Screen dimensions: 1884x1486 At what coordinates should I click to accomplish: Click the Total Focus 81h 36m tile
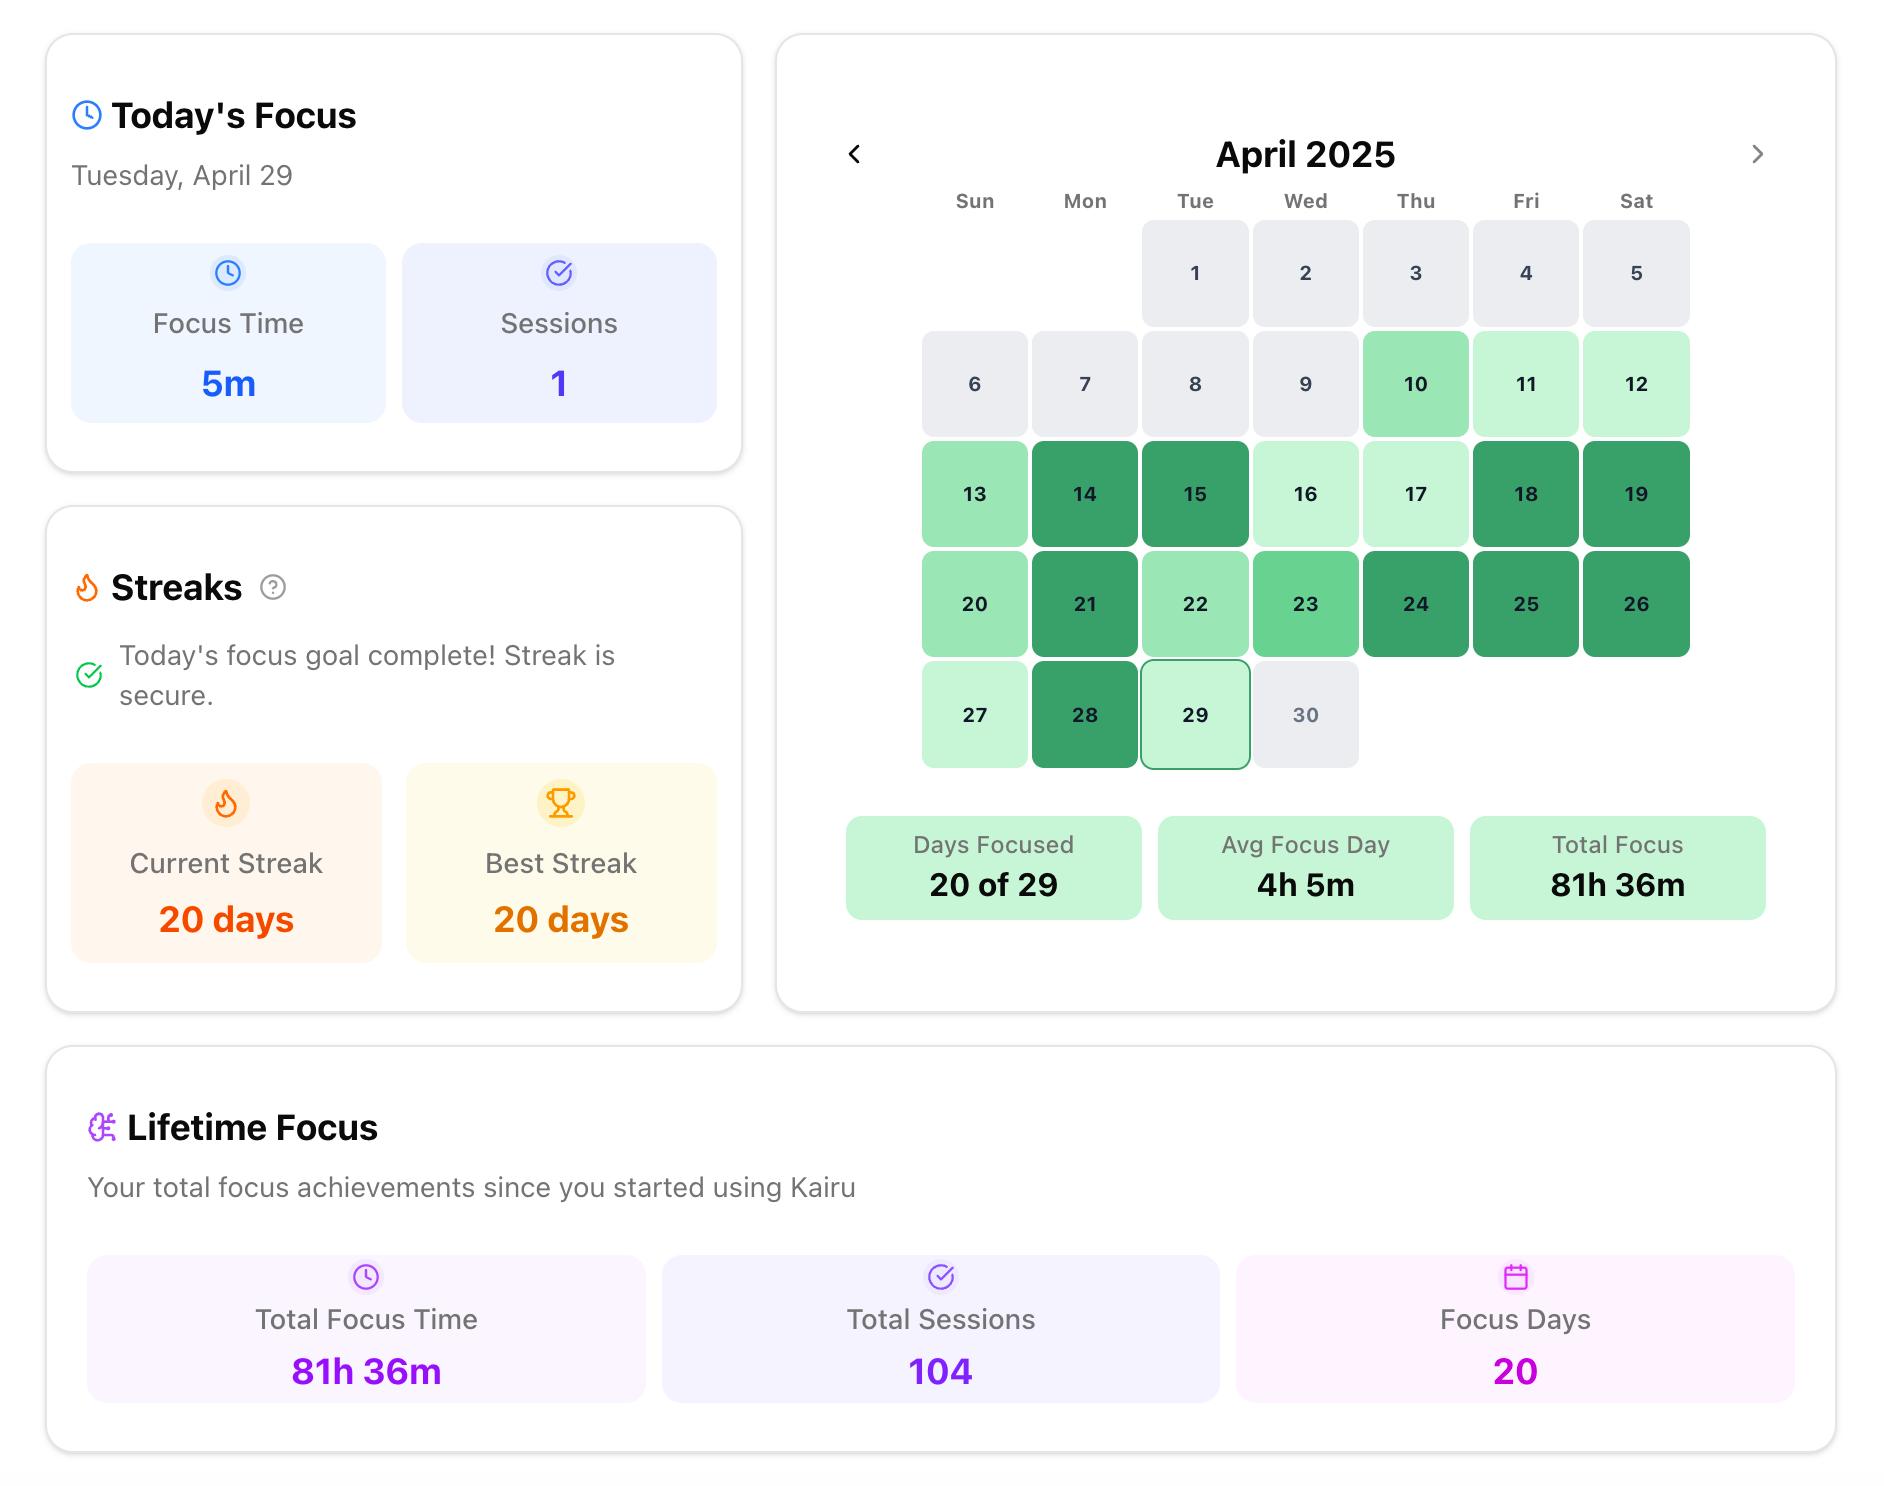pos(1618,867)
